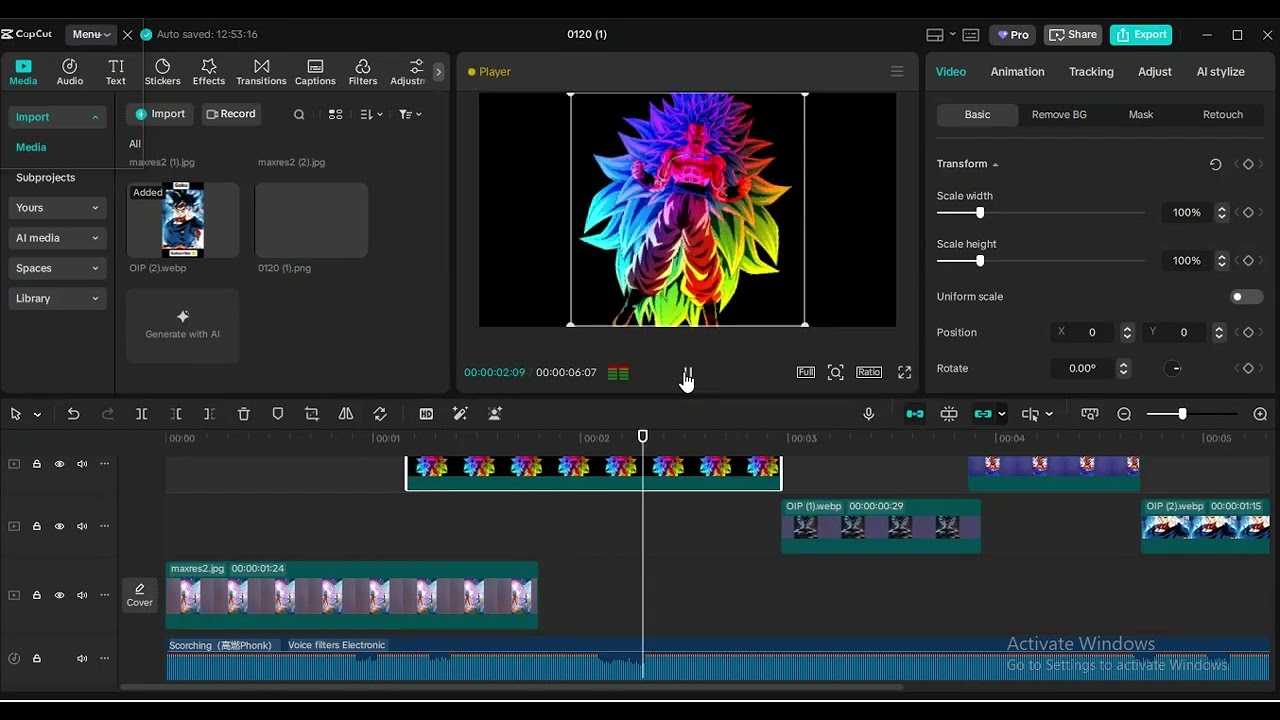Switch to the AI stylize tab

[x=1220, y=72]
